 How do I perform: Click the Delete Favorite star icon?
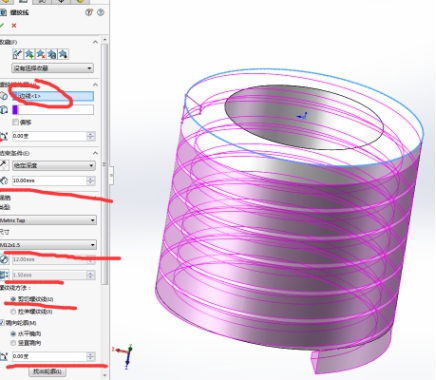click(41, 54)
